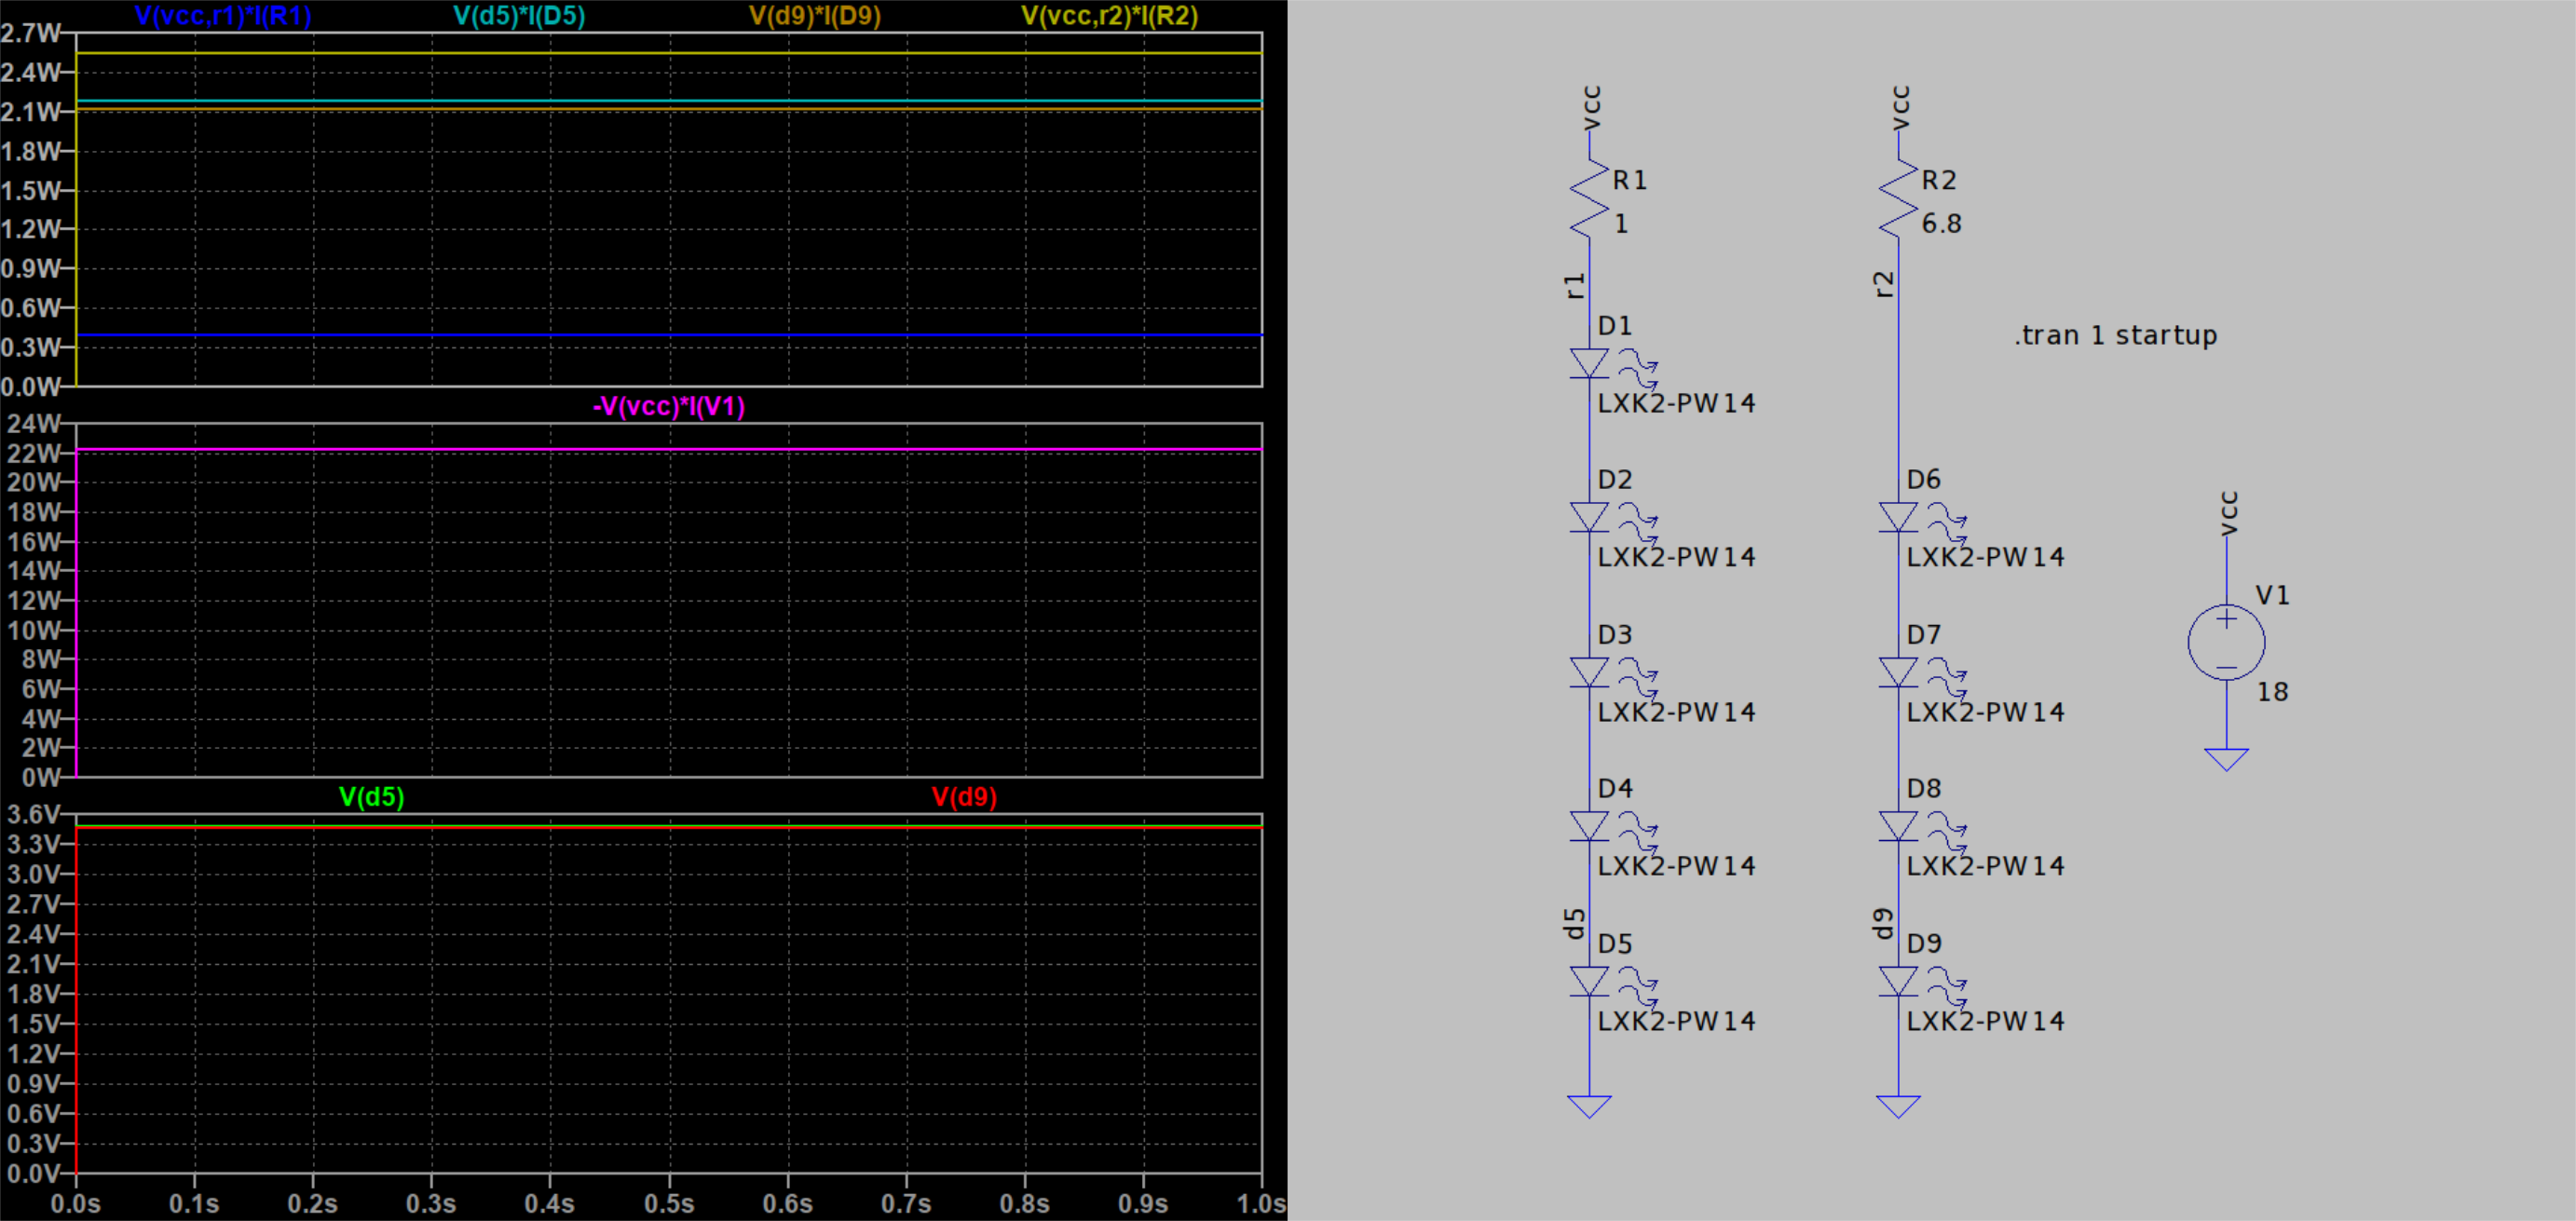
Task: Click the blue R1 power trace line
Action: tap(669, 335)
